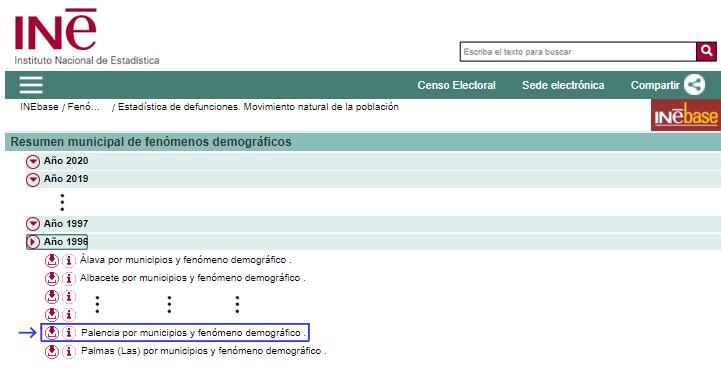Open the hamburger navigation menu
Screen dimensions: 721x370
pyautogui.click(x=31, y=85)
